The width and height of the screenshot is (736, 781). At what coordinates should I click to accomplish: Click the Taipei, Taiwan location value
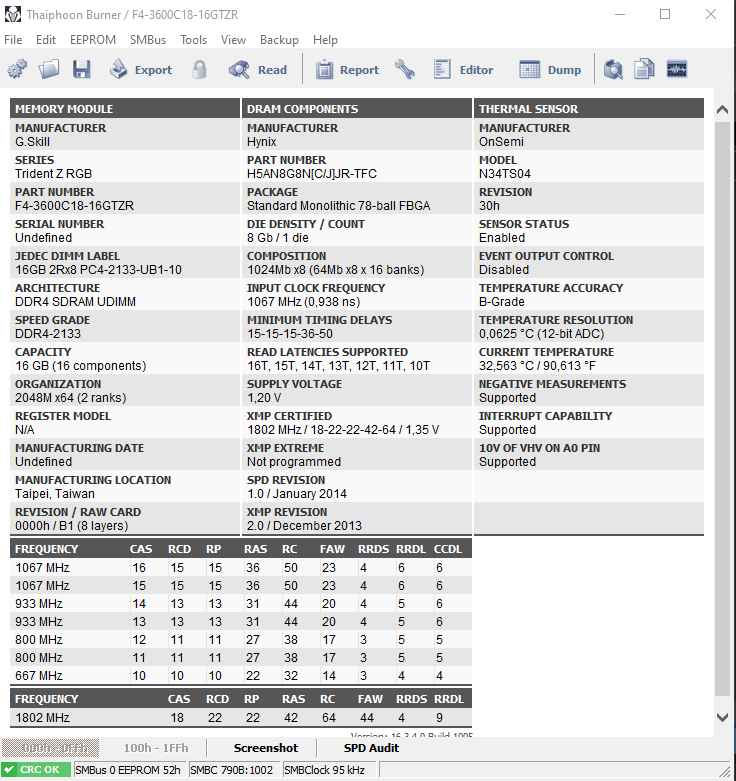point(55,494)
